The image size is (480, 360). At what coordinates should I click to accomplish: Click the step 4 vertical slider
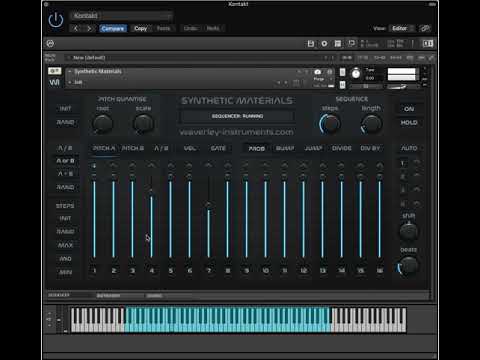(151, 217)
